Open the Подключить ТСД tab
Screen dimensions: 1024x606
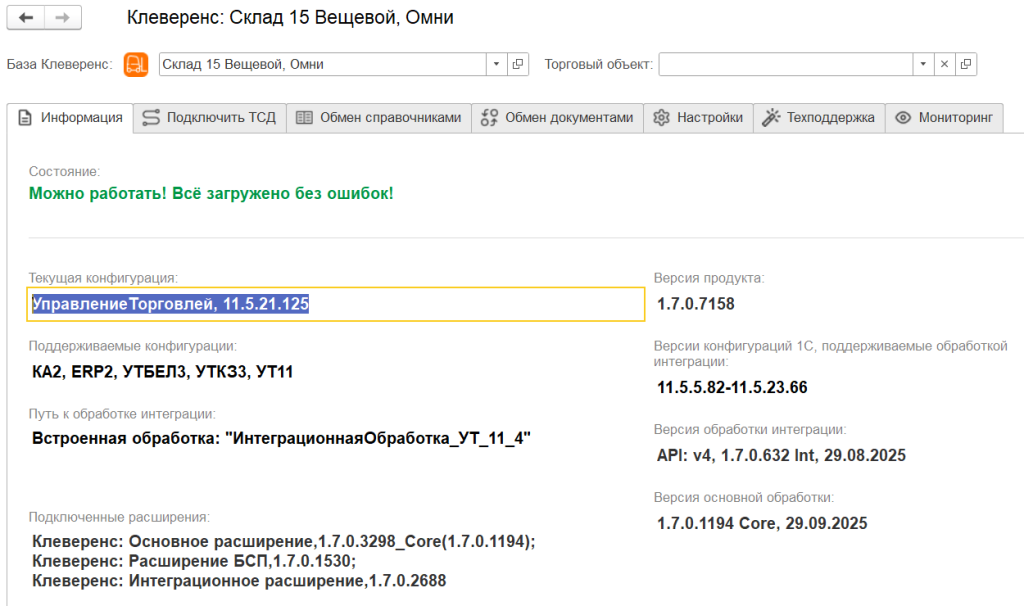coord(209,117)
